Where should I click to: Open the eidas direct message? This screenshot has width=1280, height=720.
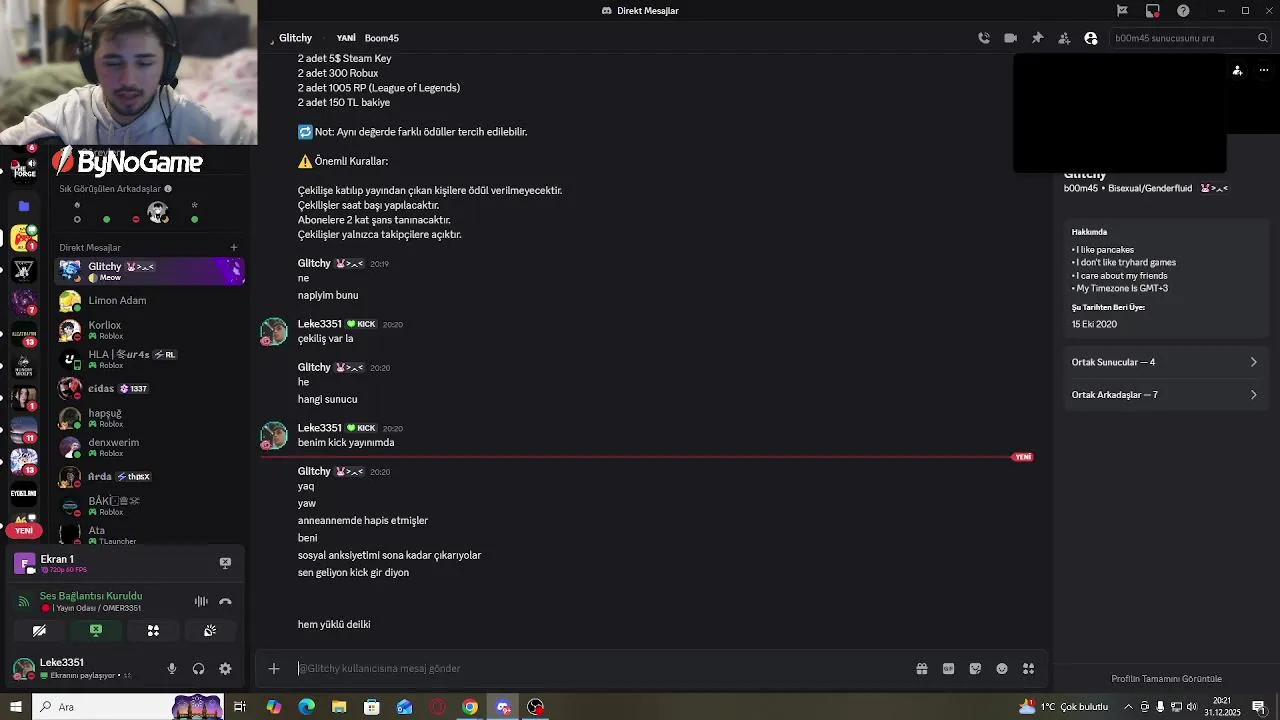tap(149, 388)
